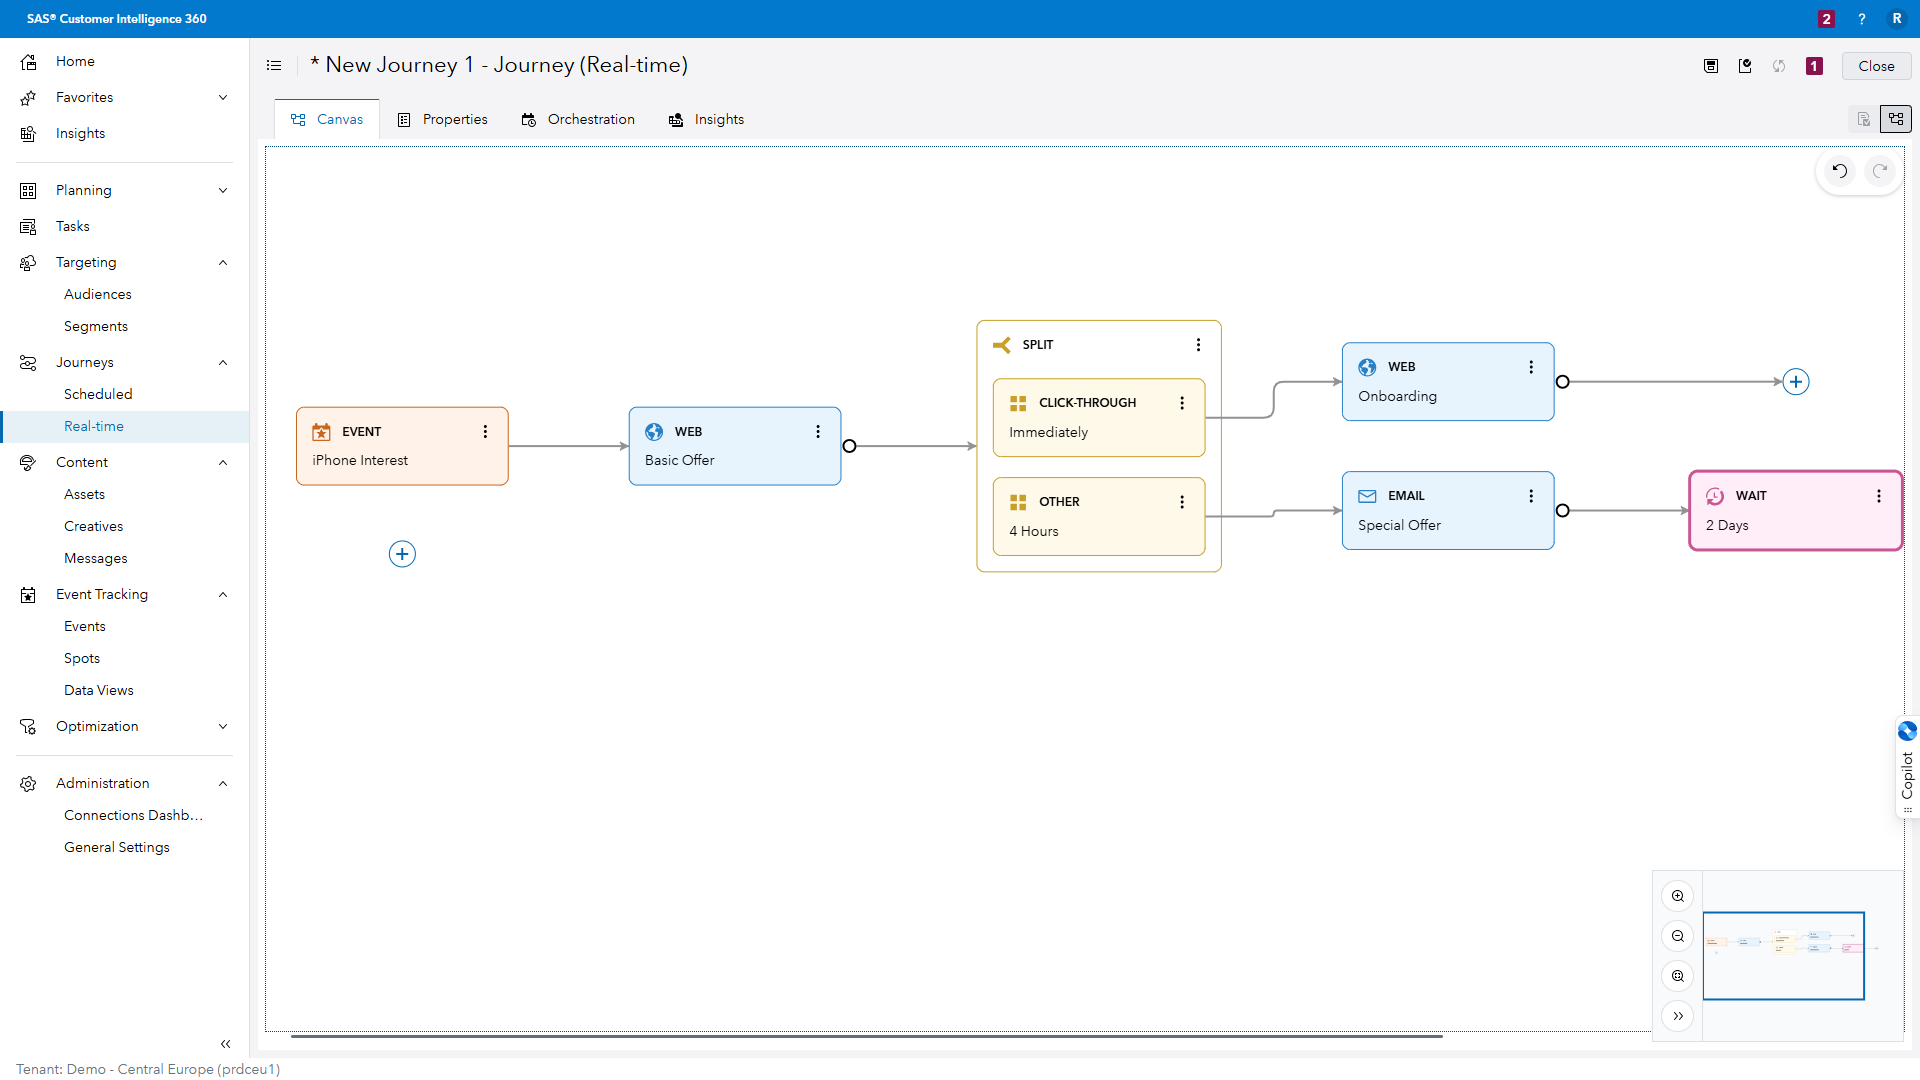
Task: Click fit-to-screen zoom icon on minimap
Action: point(1678,976)
